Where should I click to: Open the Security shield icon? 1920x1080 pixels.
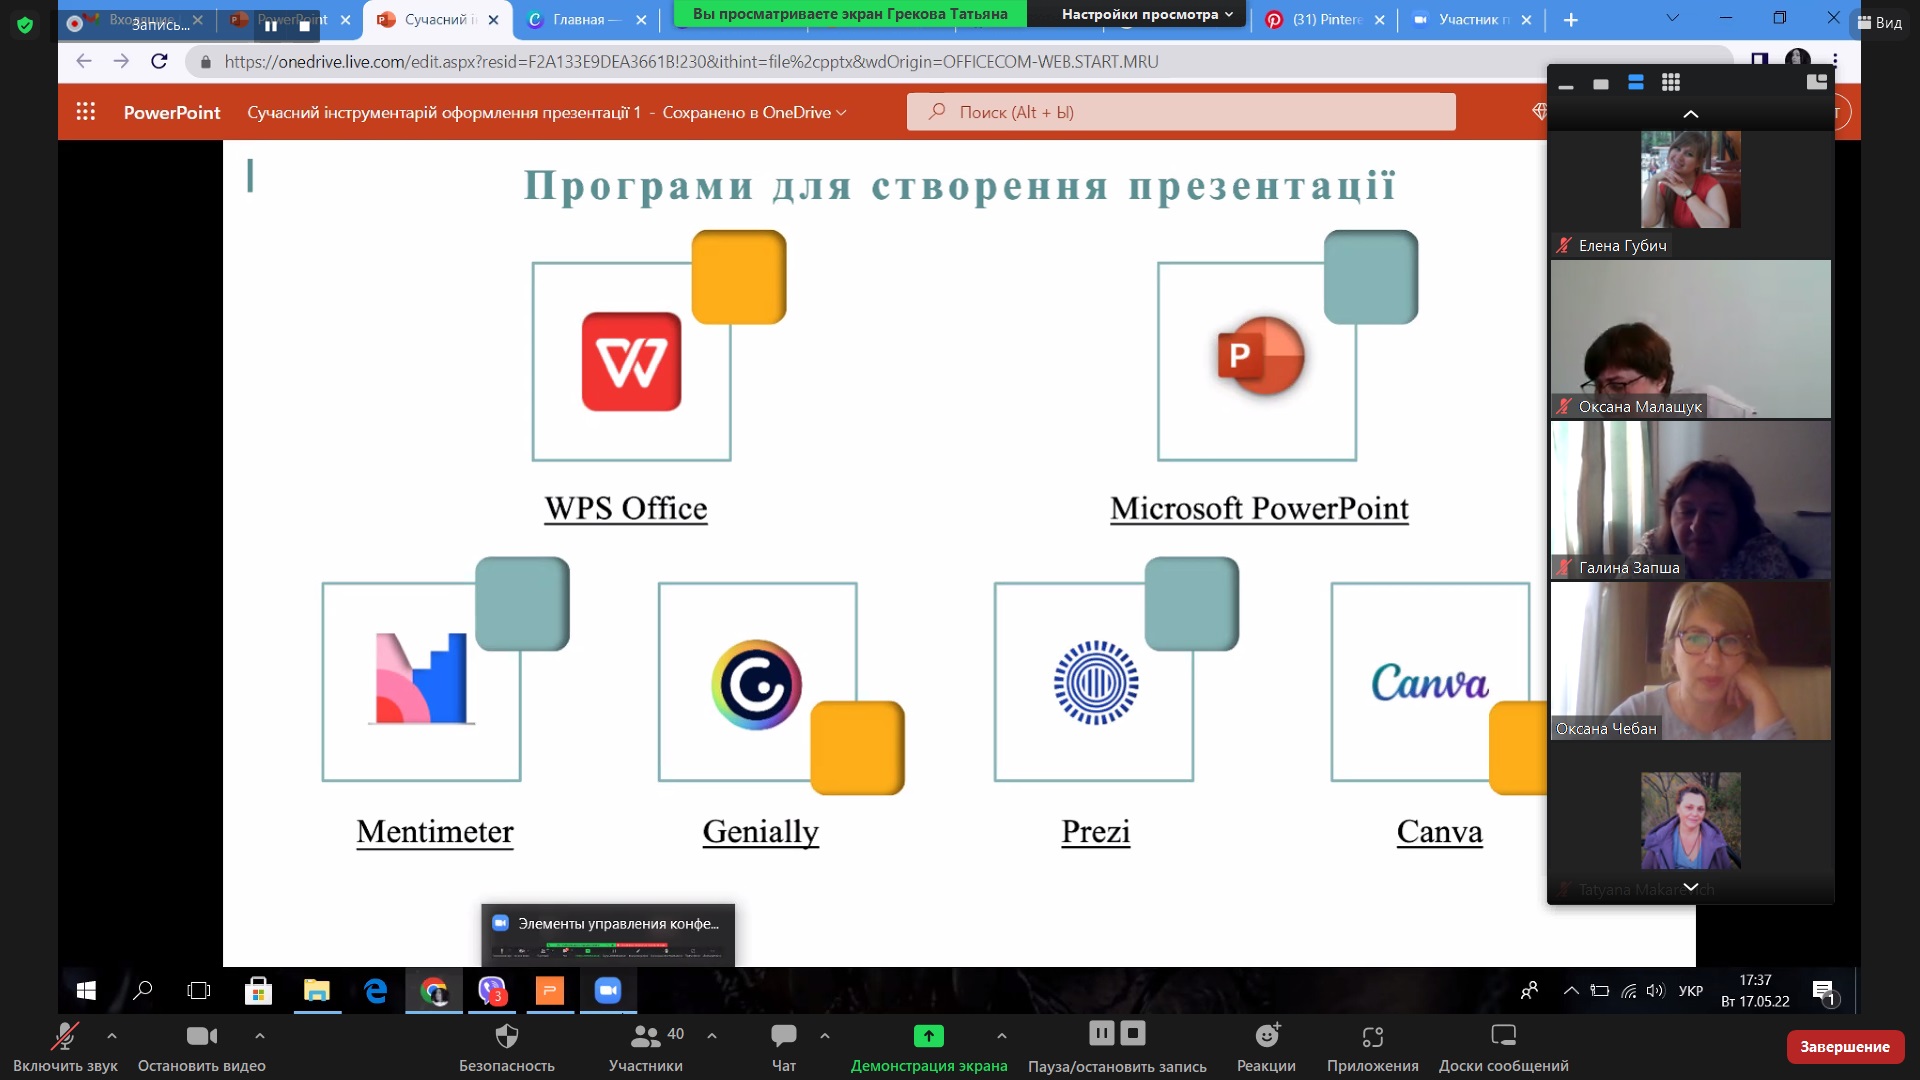(x=507, y=1036)
